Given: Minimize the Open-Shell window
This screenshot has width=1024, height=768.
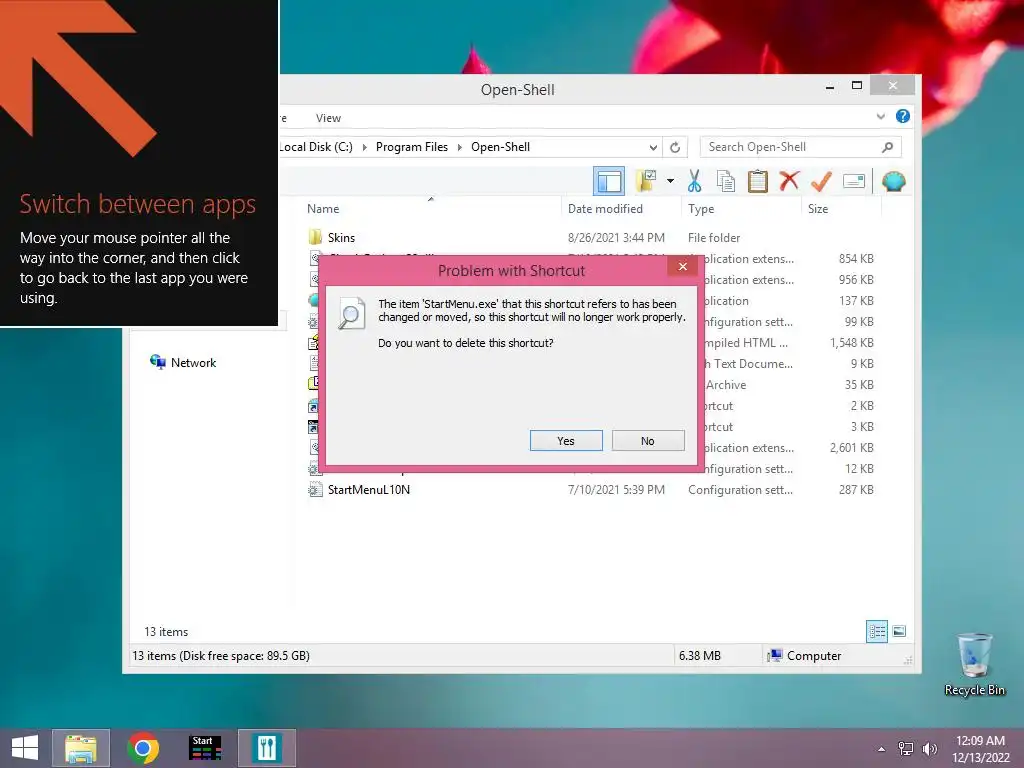Looking at the screenshot, I should point(829,86).
